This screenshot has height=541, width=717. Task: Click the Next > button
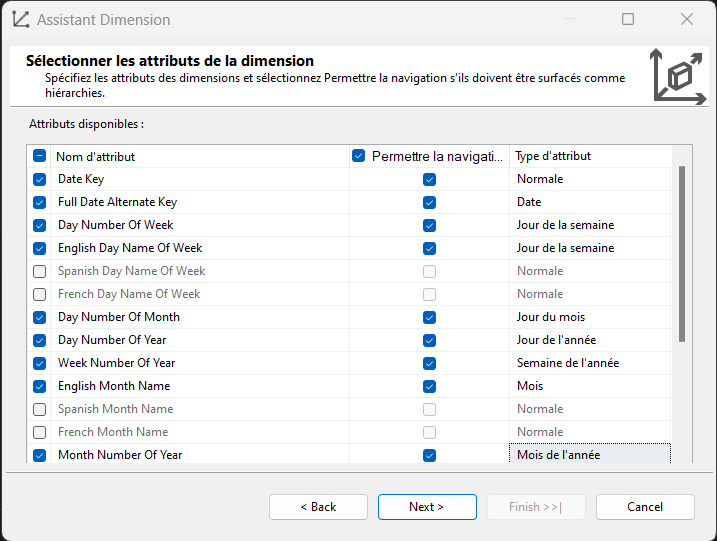427,507
